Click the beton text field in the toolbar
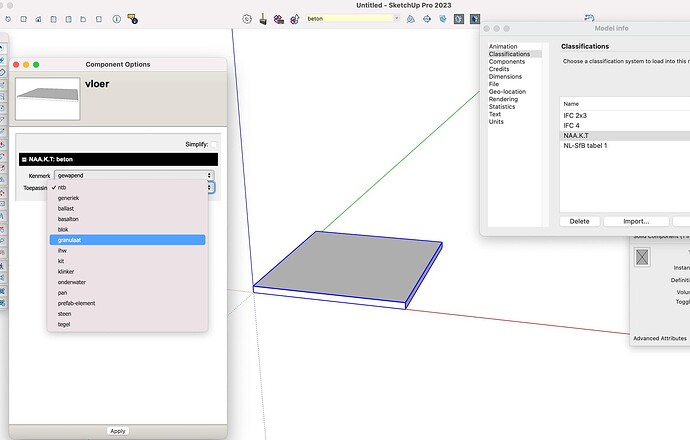 [349, 18]
